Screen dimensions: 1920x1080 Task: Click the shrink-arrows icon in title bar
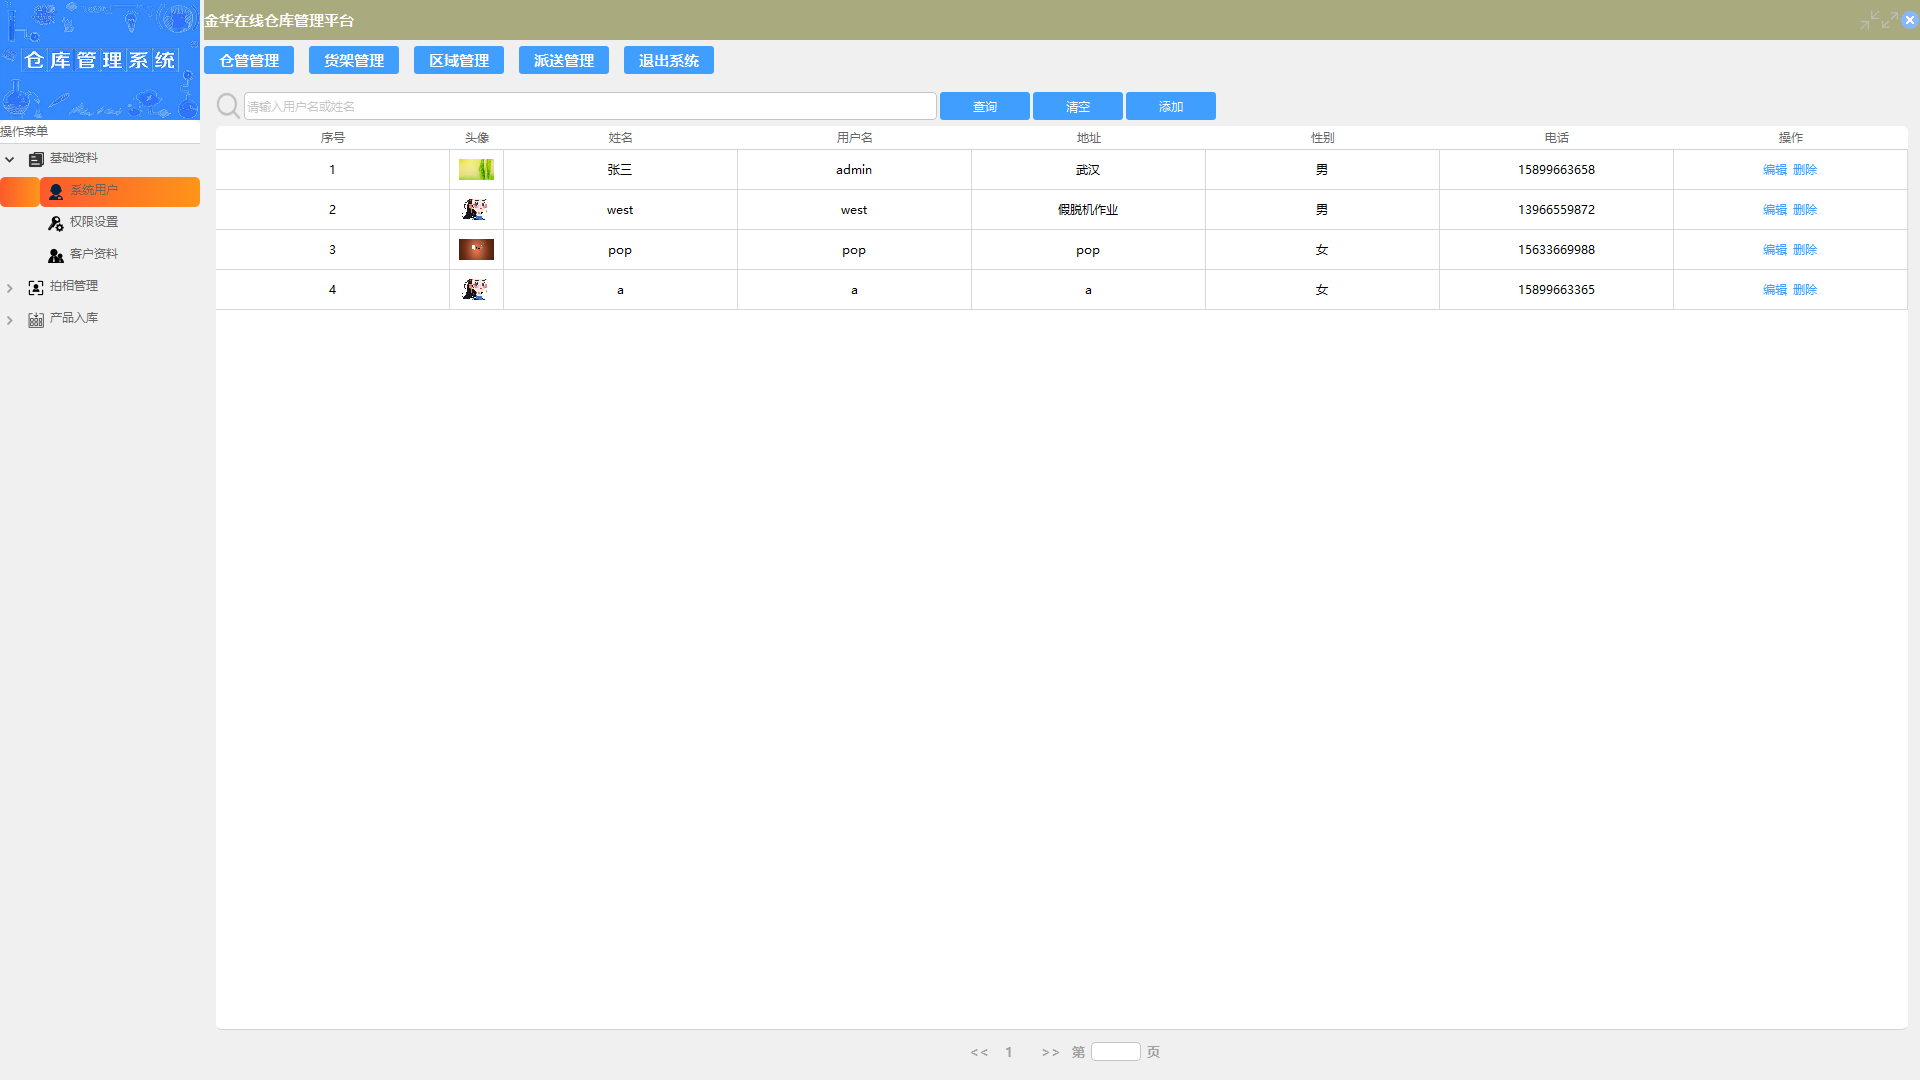[x=1868, y=20]
